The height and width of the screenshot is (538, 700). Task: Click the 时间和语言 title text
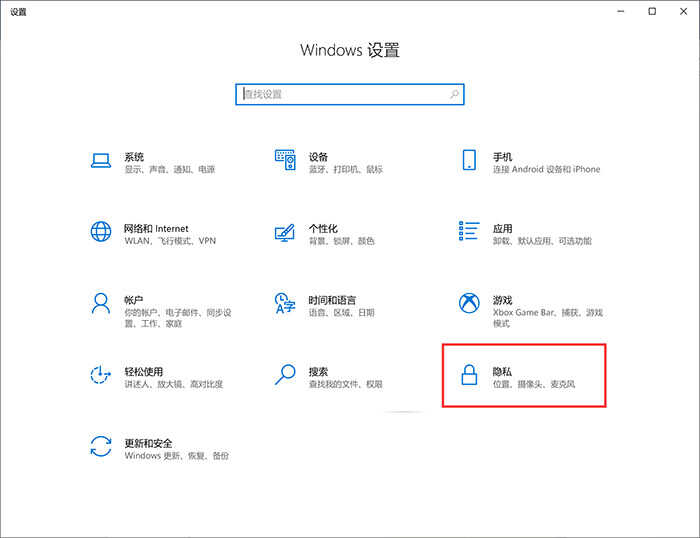[x=332, y=300]
